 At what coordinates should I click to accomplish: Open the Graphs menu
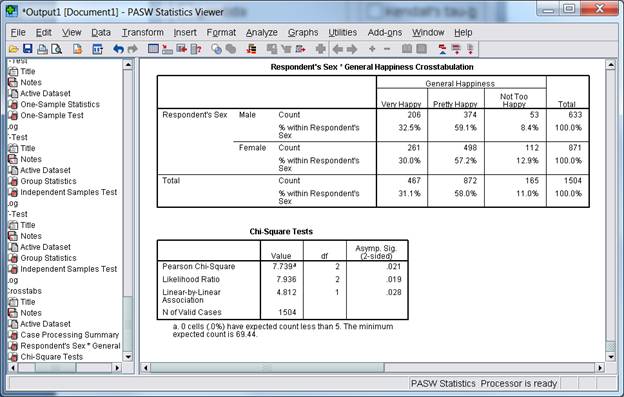(303, 33)
